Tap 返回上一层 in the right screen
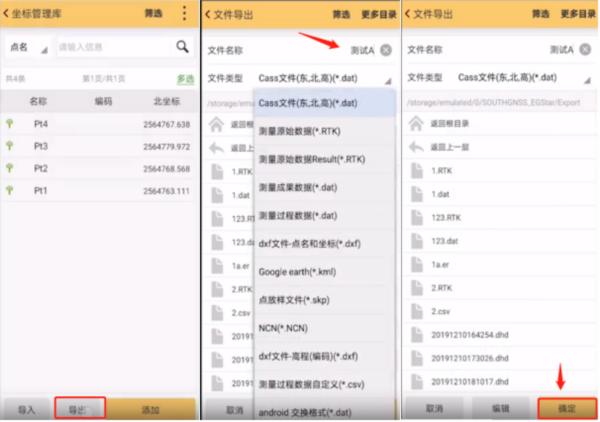 click(450, 147)
